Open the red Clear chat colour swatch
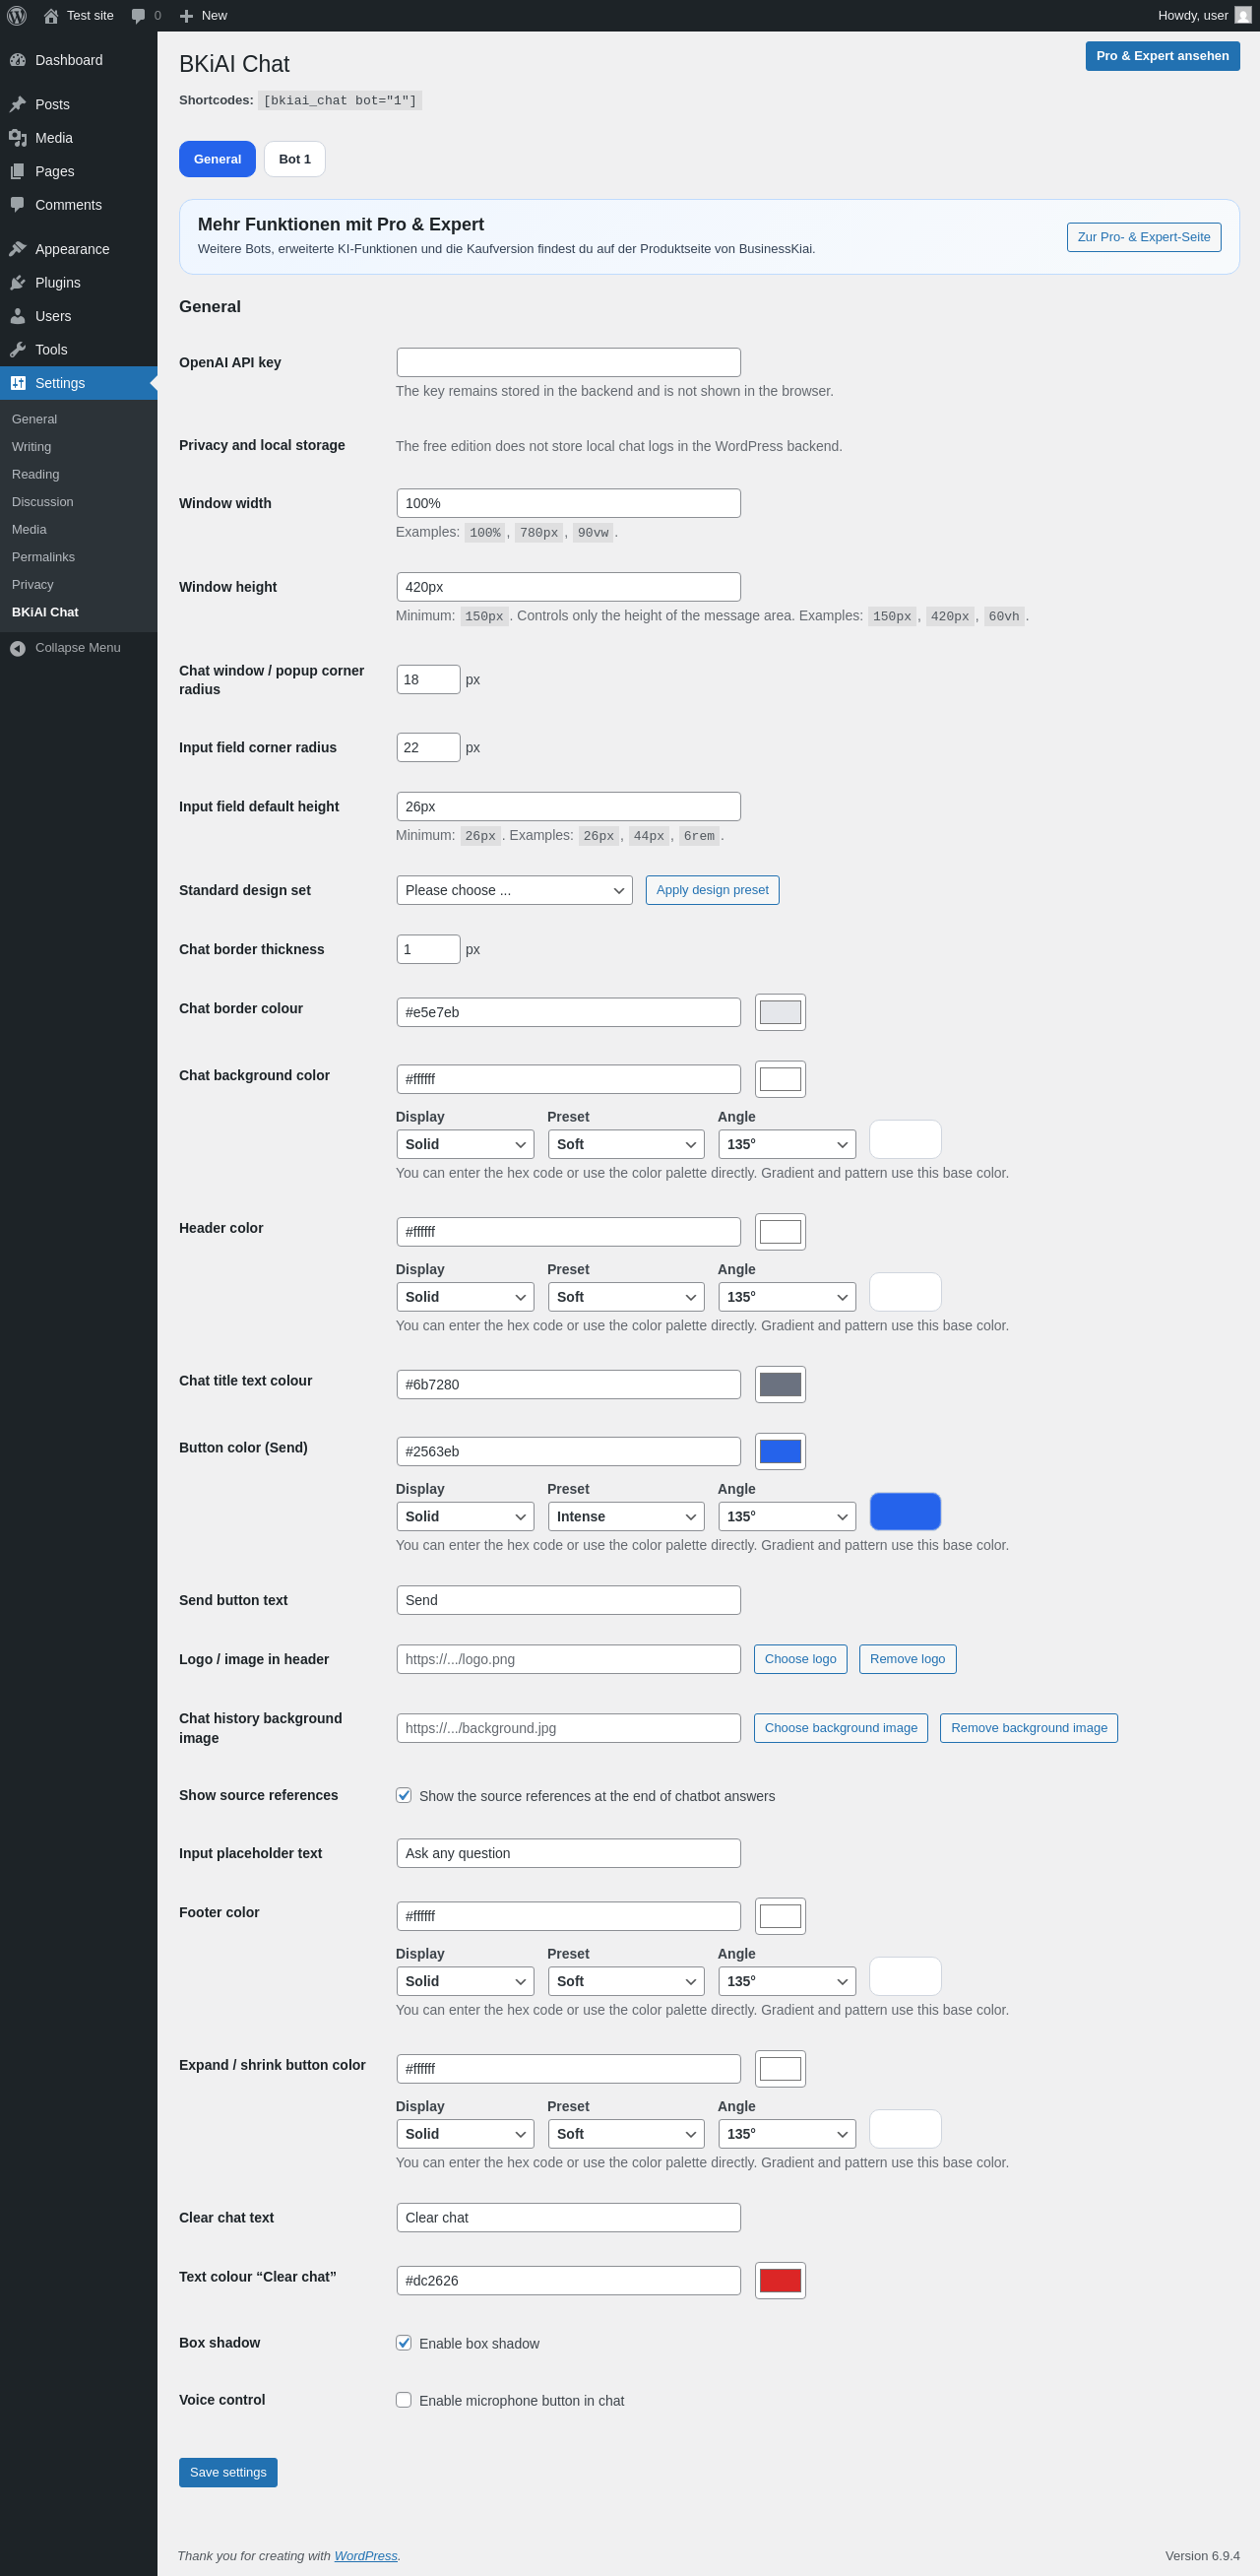 [x=780, y=2280]
